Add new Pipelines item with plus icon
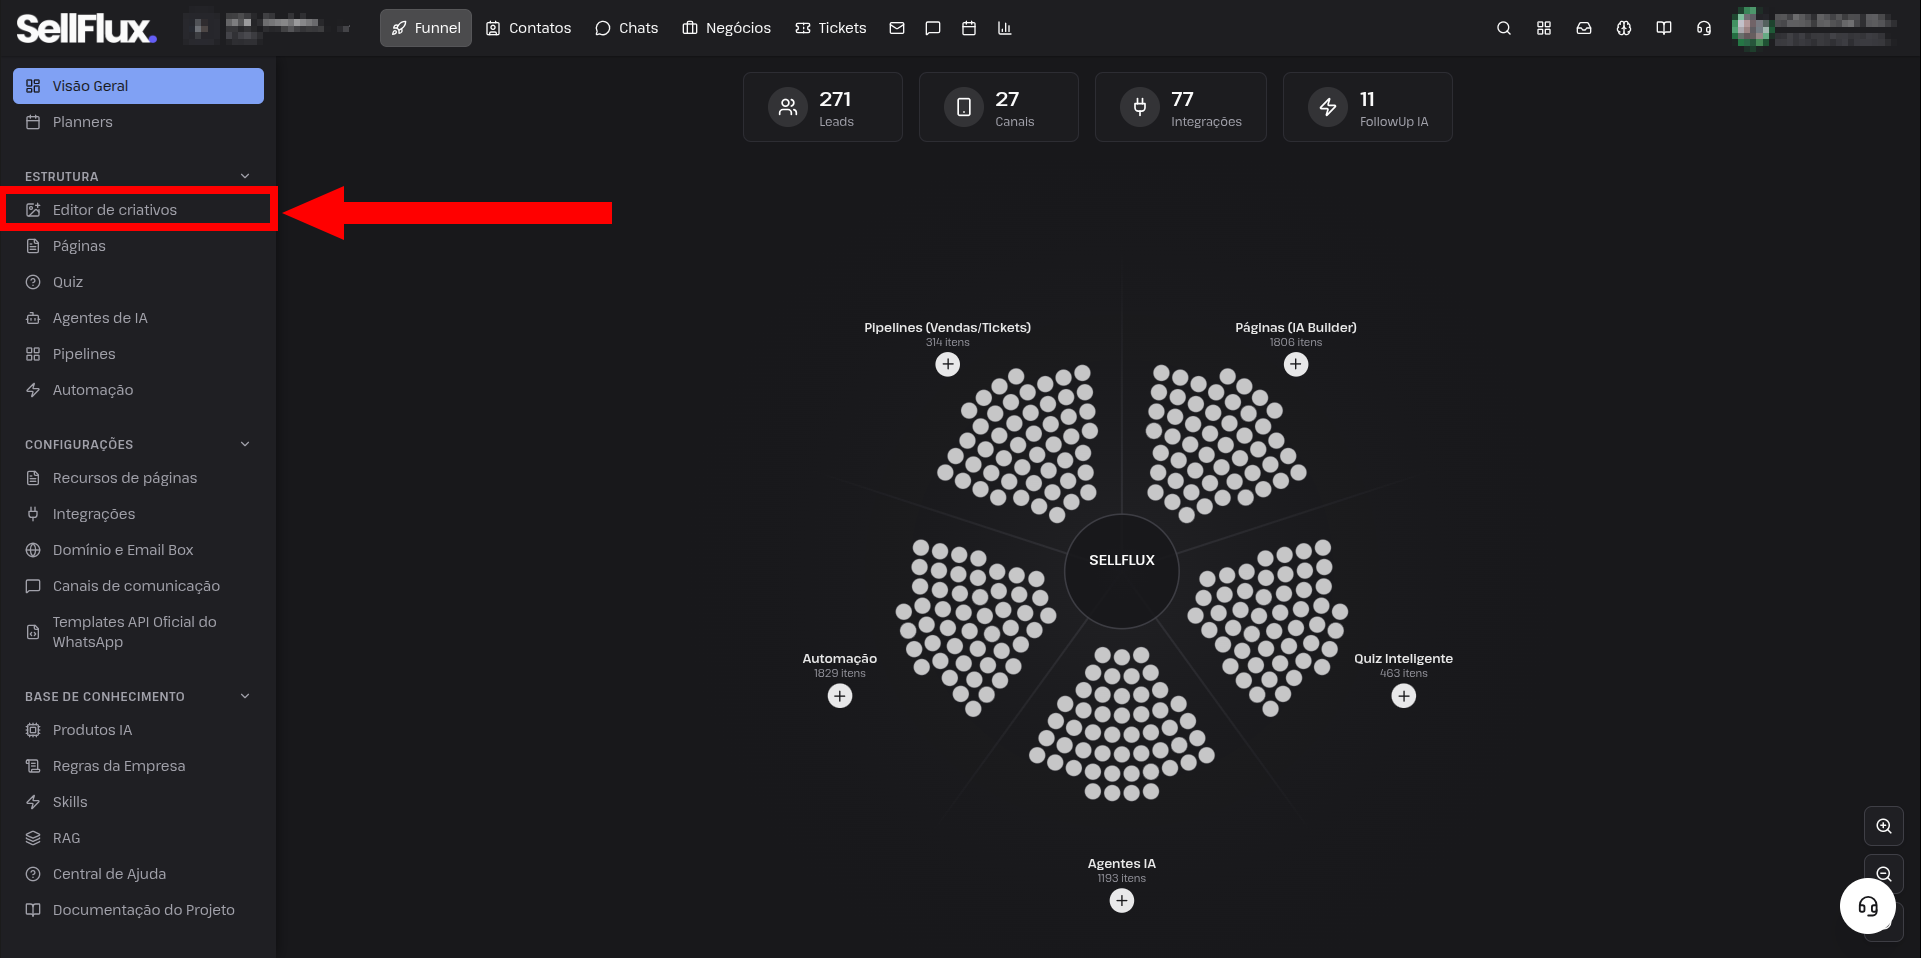Viewport: 1921px width, 958px height. pos(948,364)
